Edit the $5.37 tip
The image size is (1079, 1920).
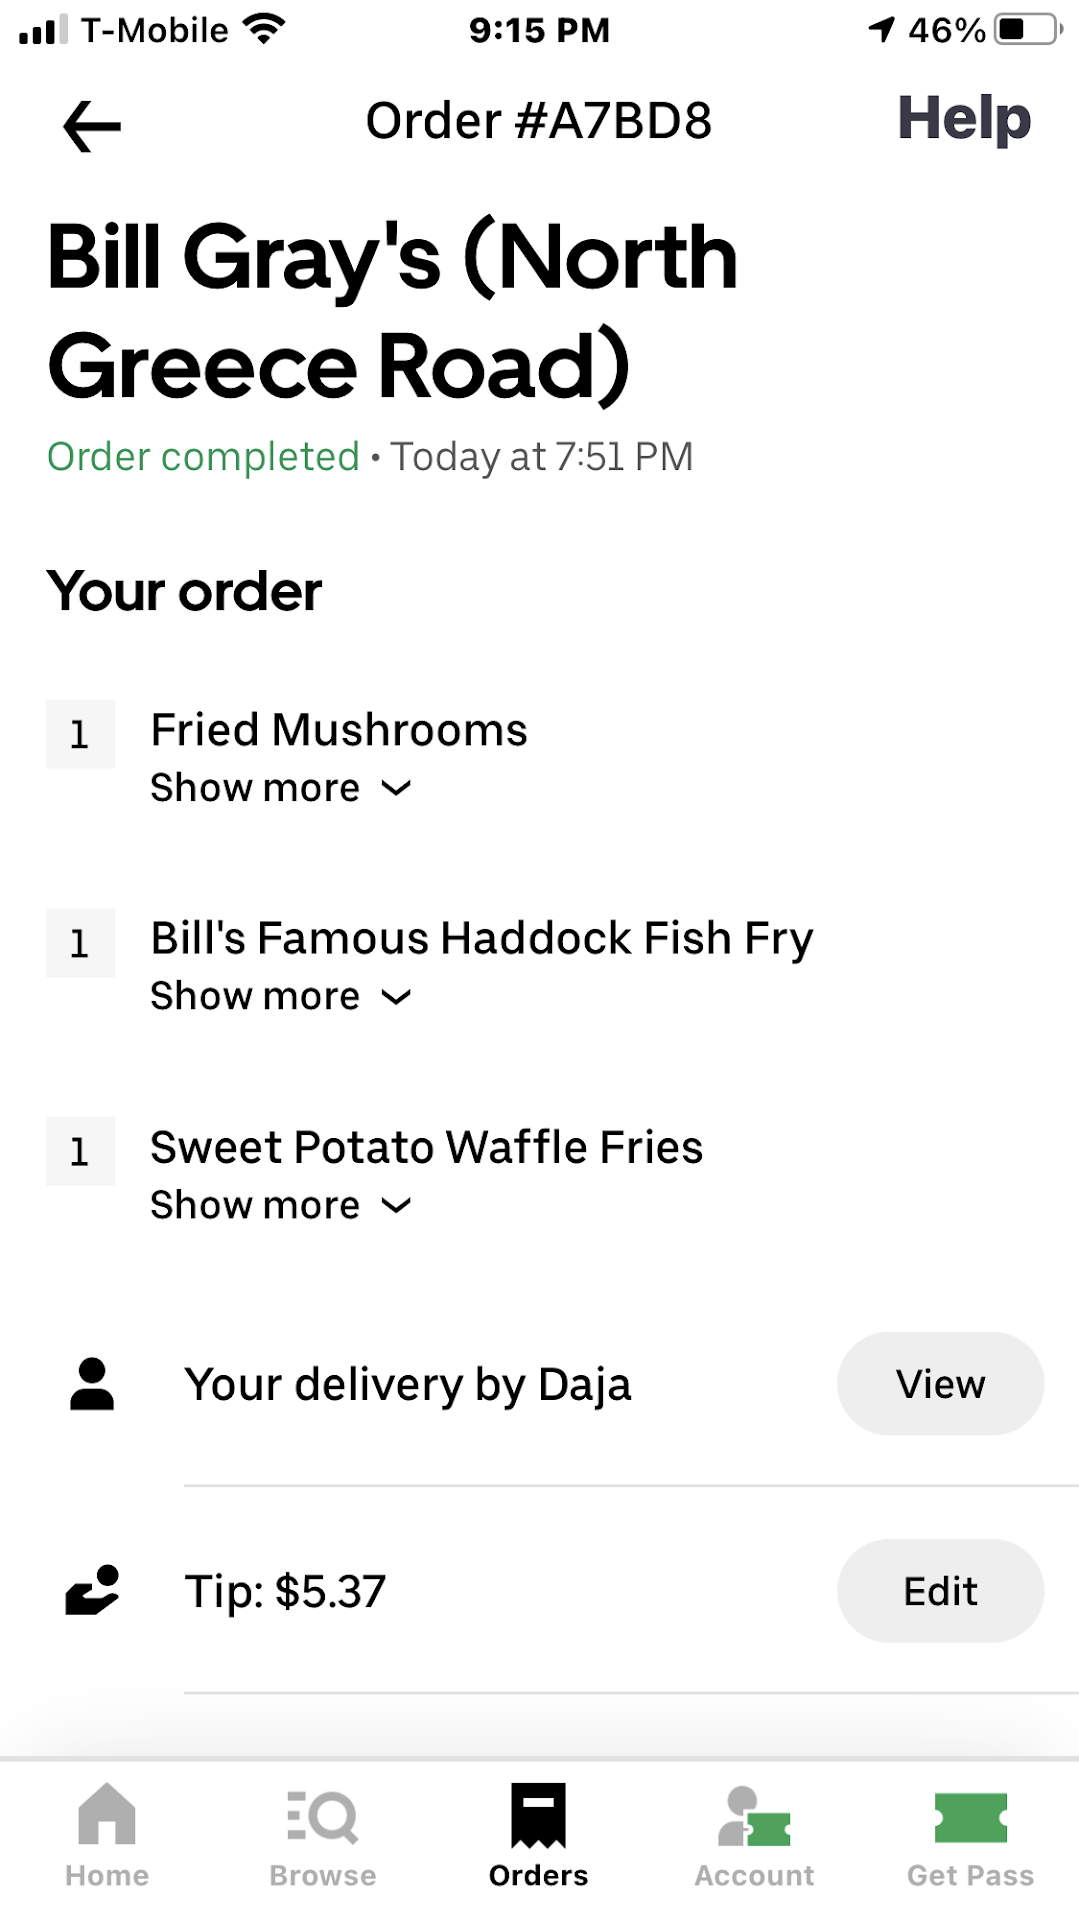pos(940,1591)
